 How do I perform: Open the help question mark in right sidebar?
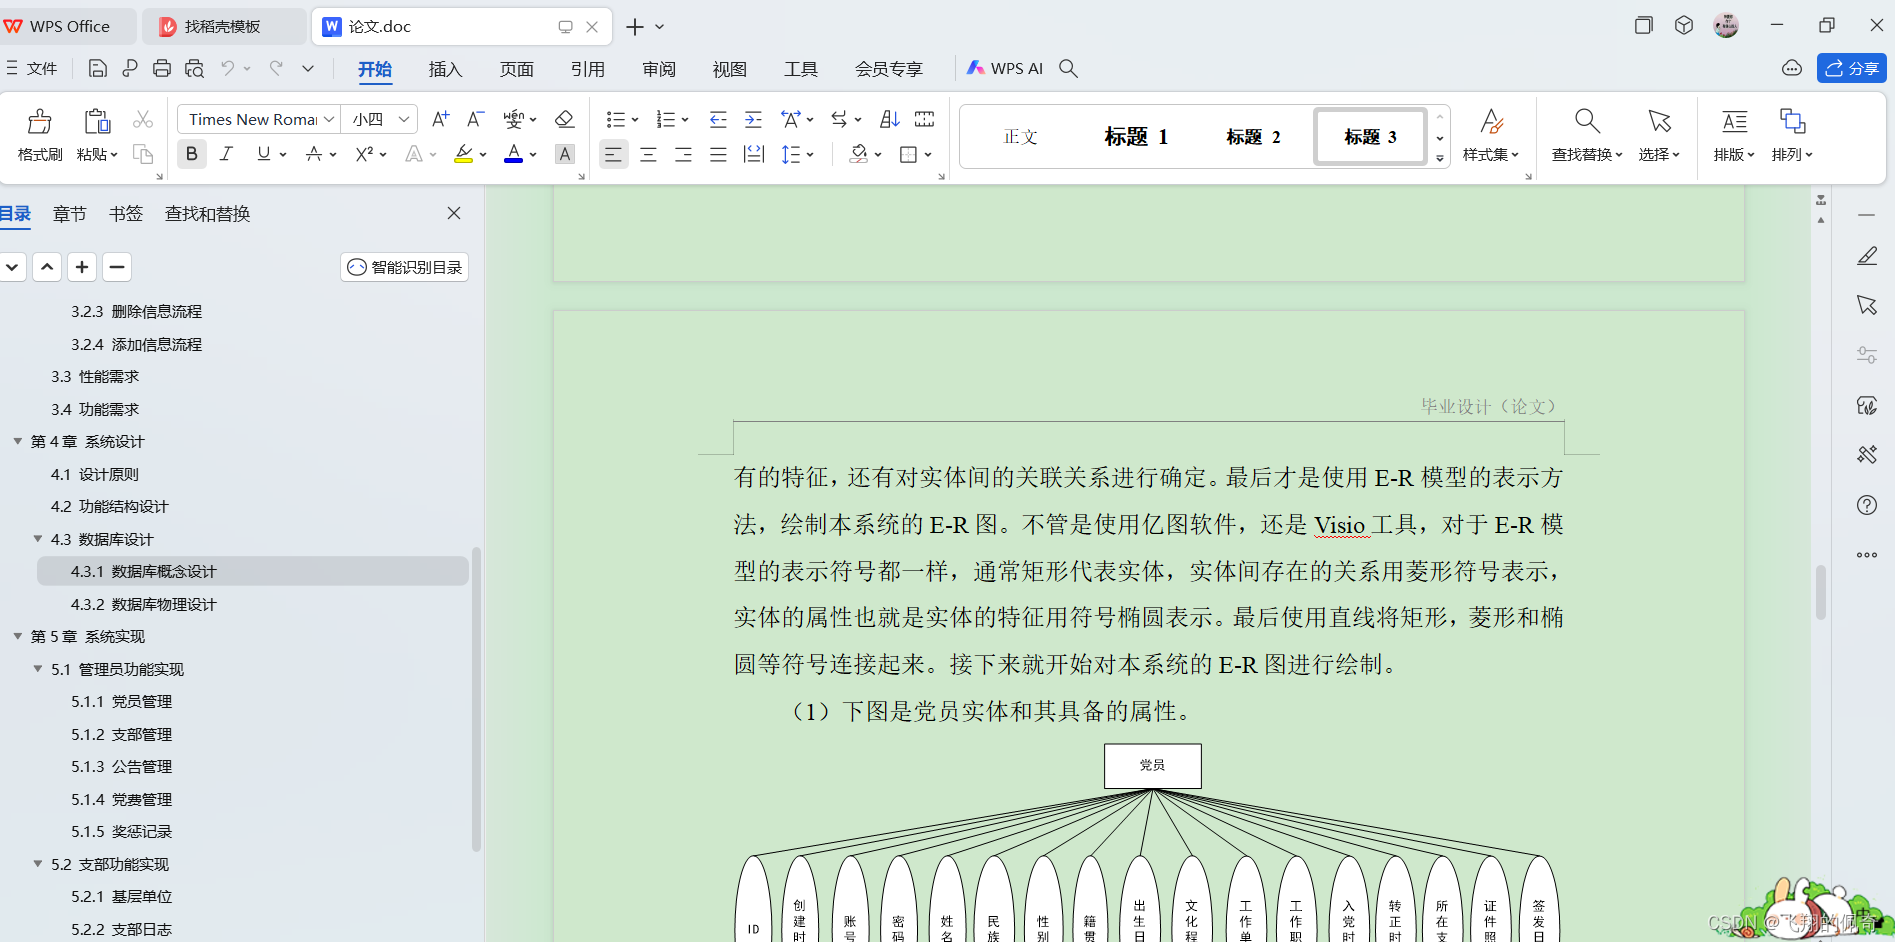1867,505
